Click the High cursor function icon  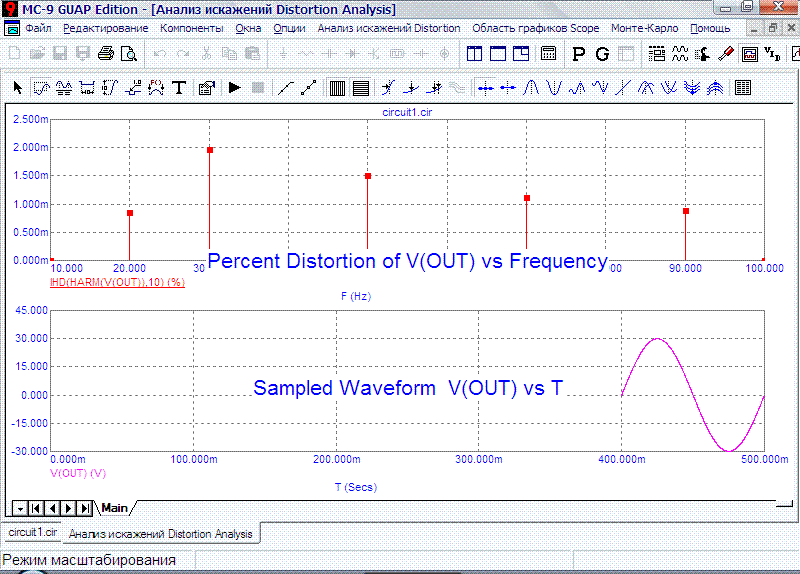[x=577, y=88]
